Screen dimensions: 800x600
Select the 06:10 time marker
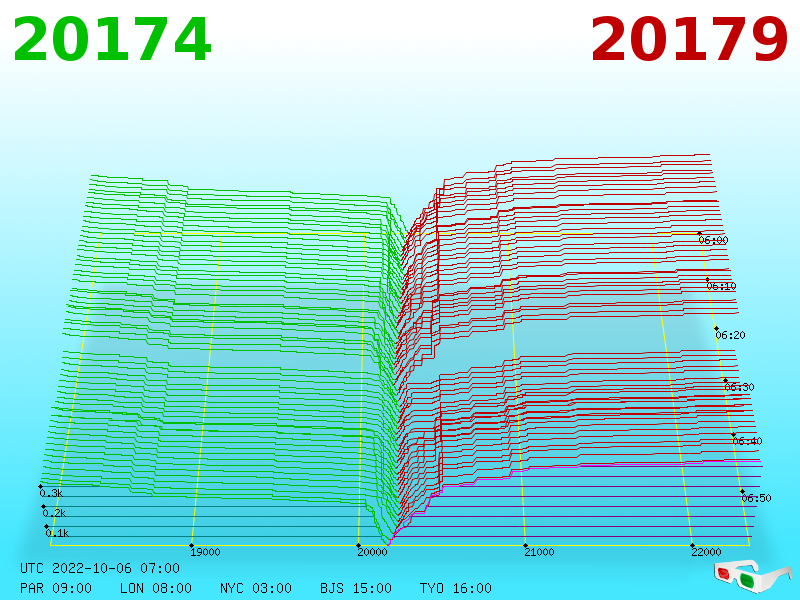(721, 286)
